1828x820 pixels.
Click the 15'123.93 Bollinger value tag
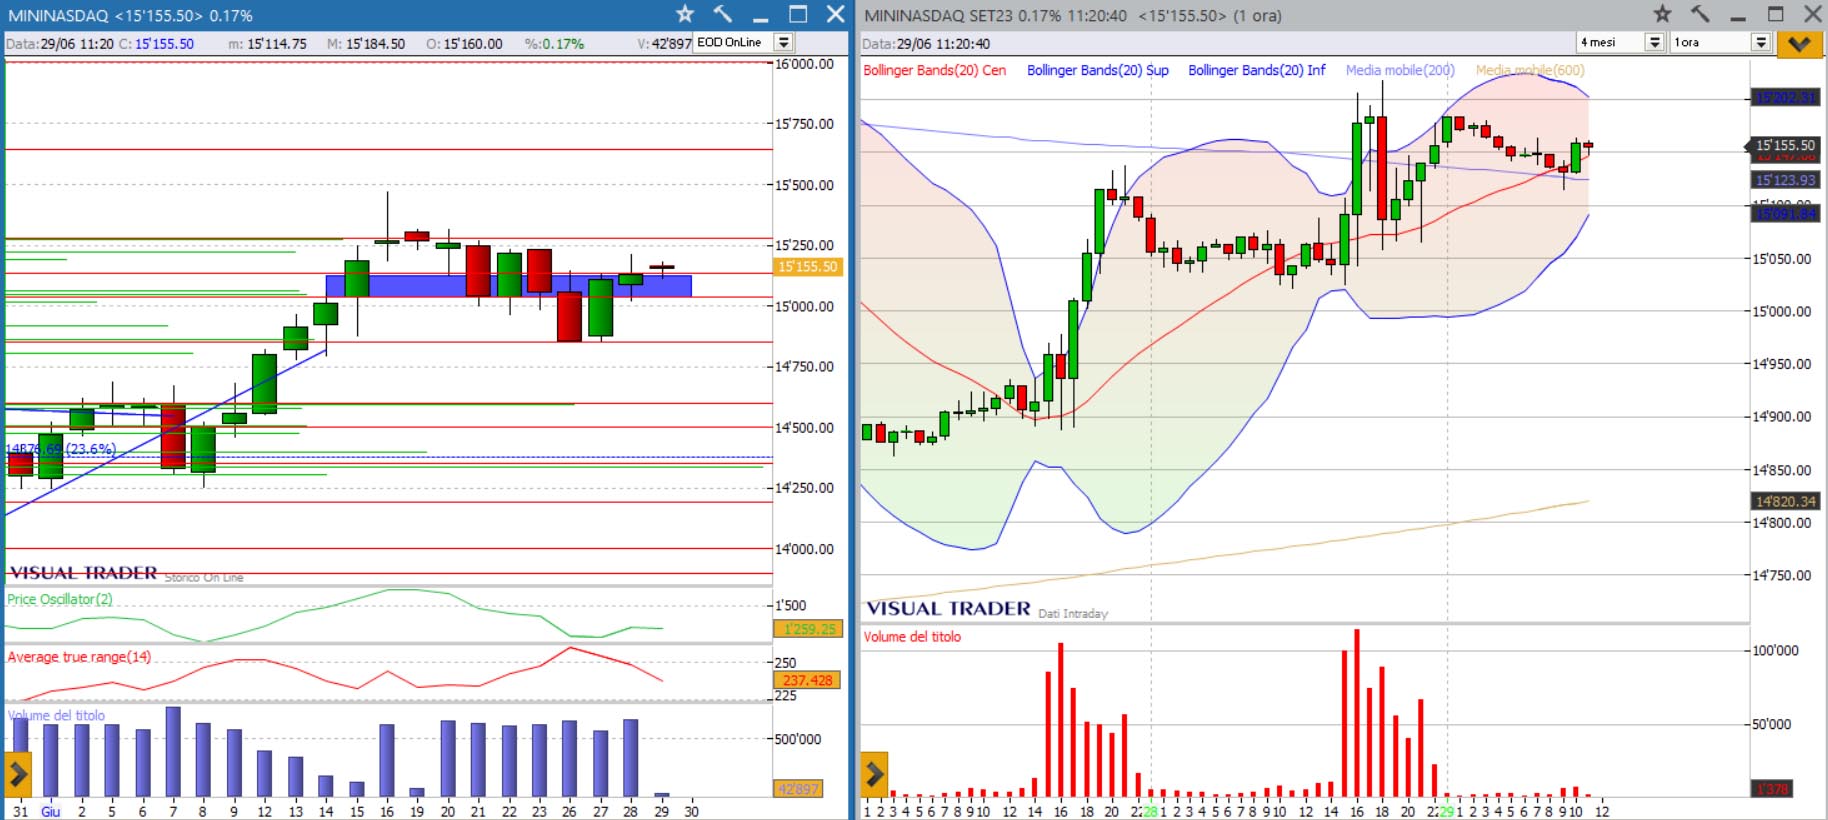(1785, 180)
